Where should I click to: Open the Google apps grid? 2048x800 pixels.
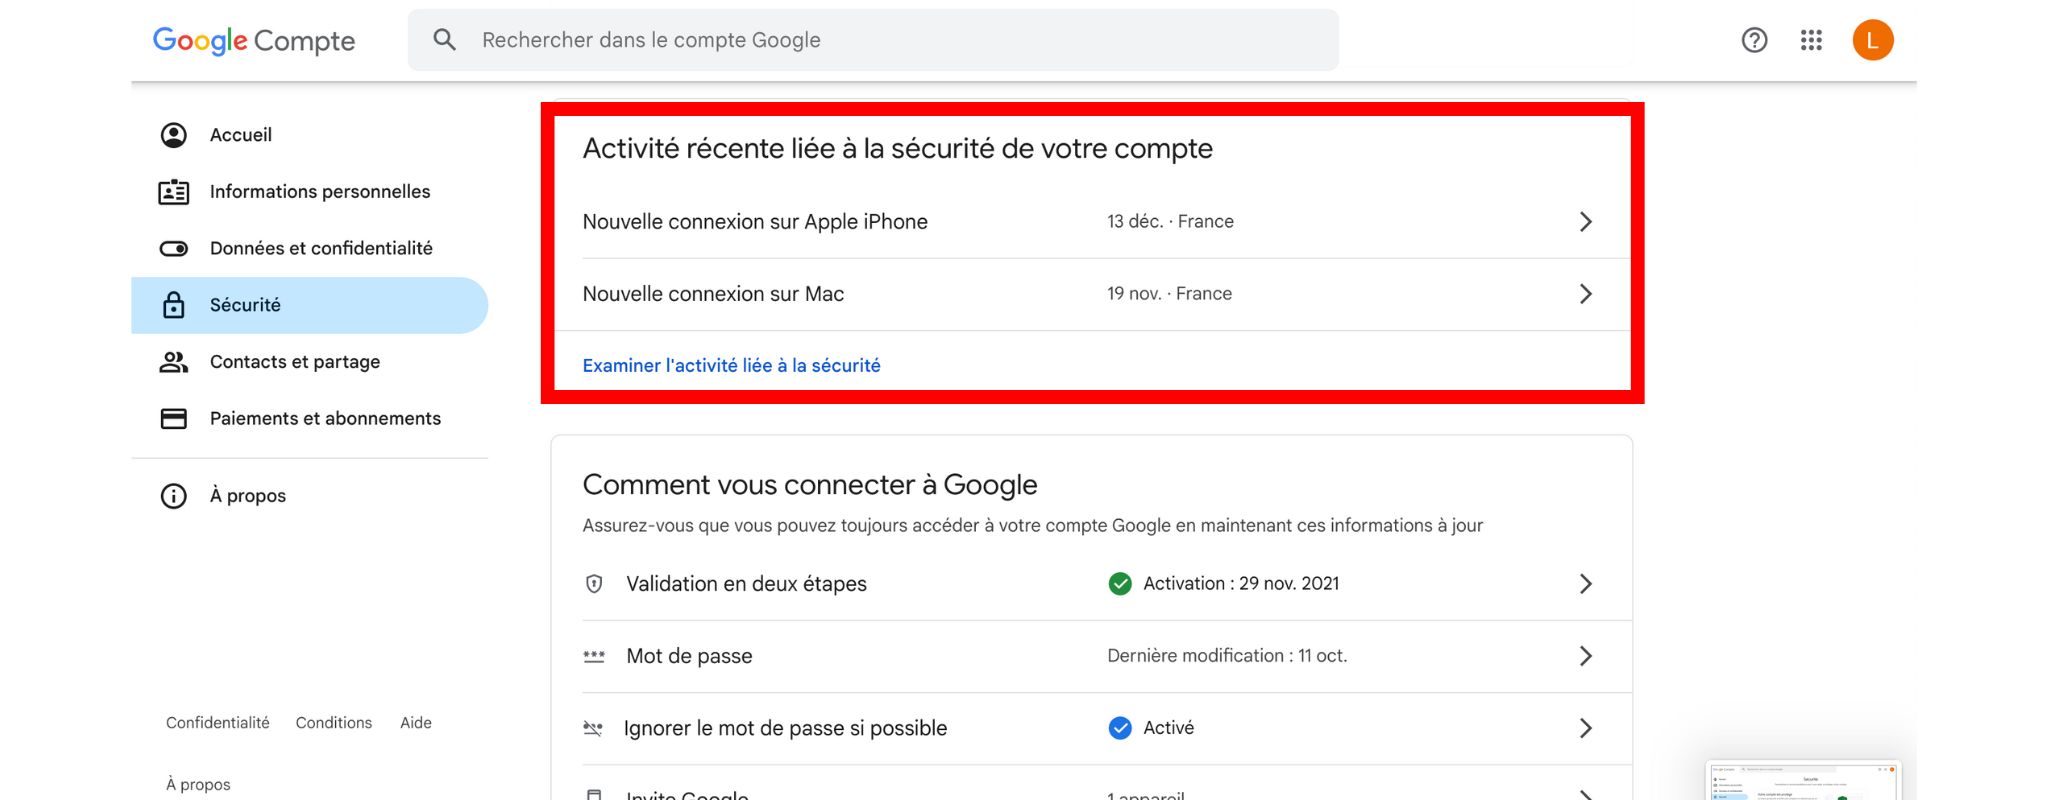tap(1811, 40)
